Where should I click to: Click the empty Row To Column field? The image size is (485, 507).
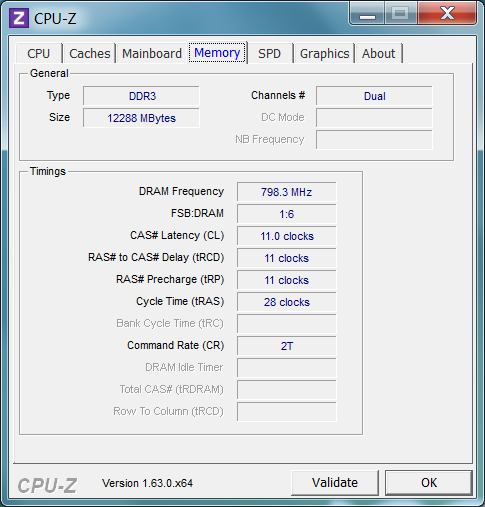[287, 412]
